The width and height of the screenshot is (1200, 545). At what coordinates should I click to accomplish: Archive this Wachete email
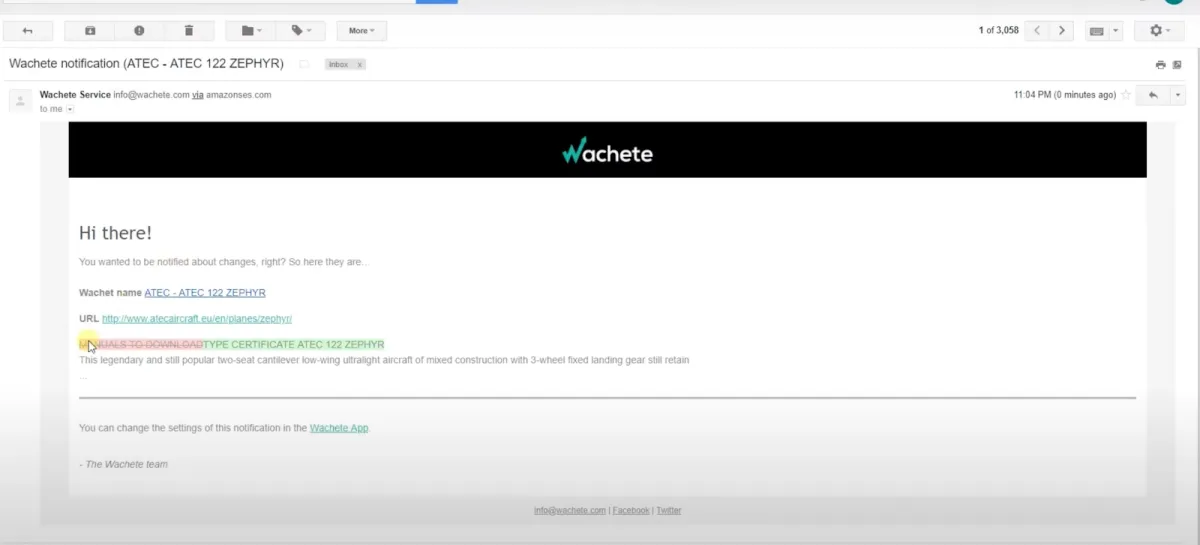coord(90,31)
